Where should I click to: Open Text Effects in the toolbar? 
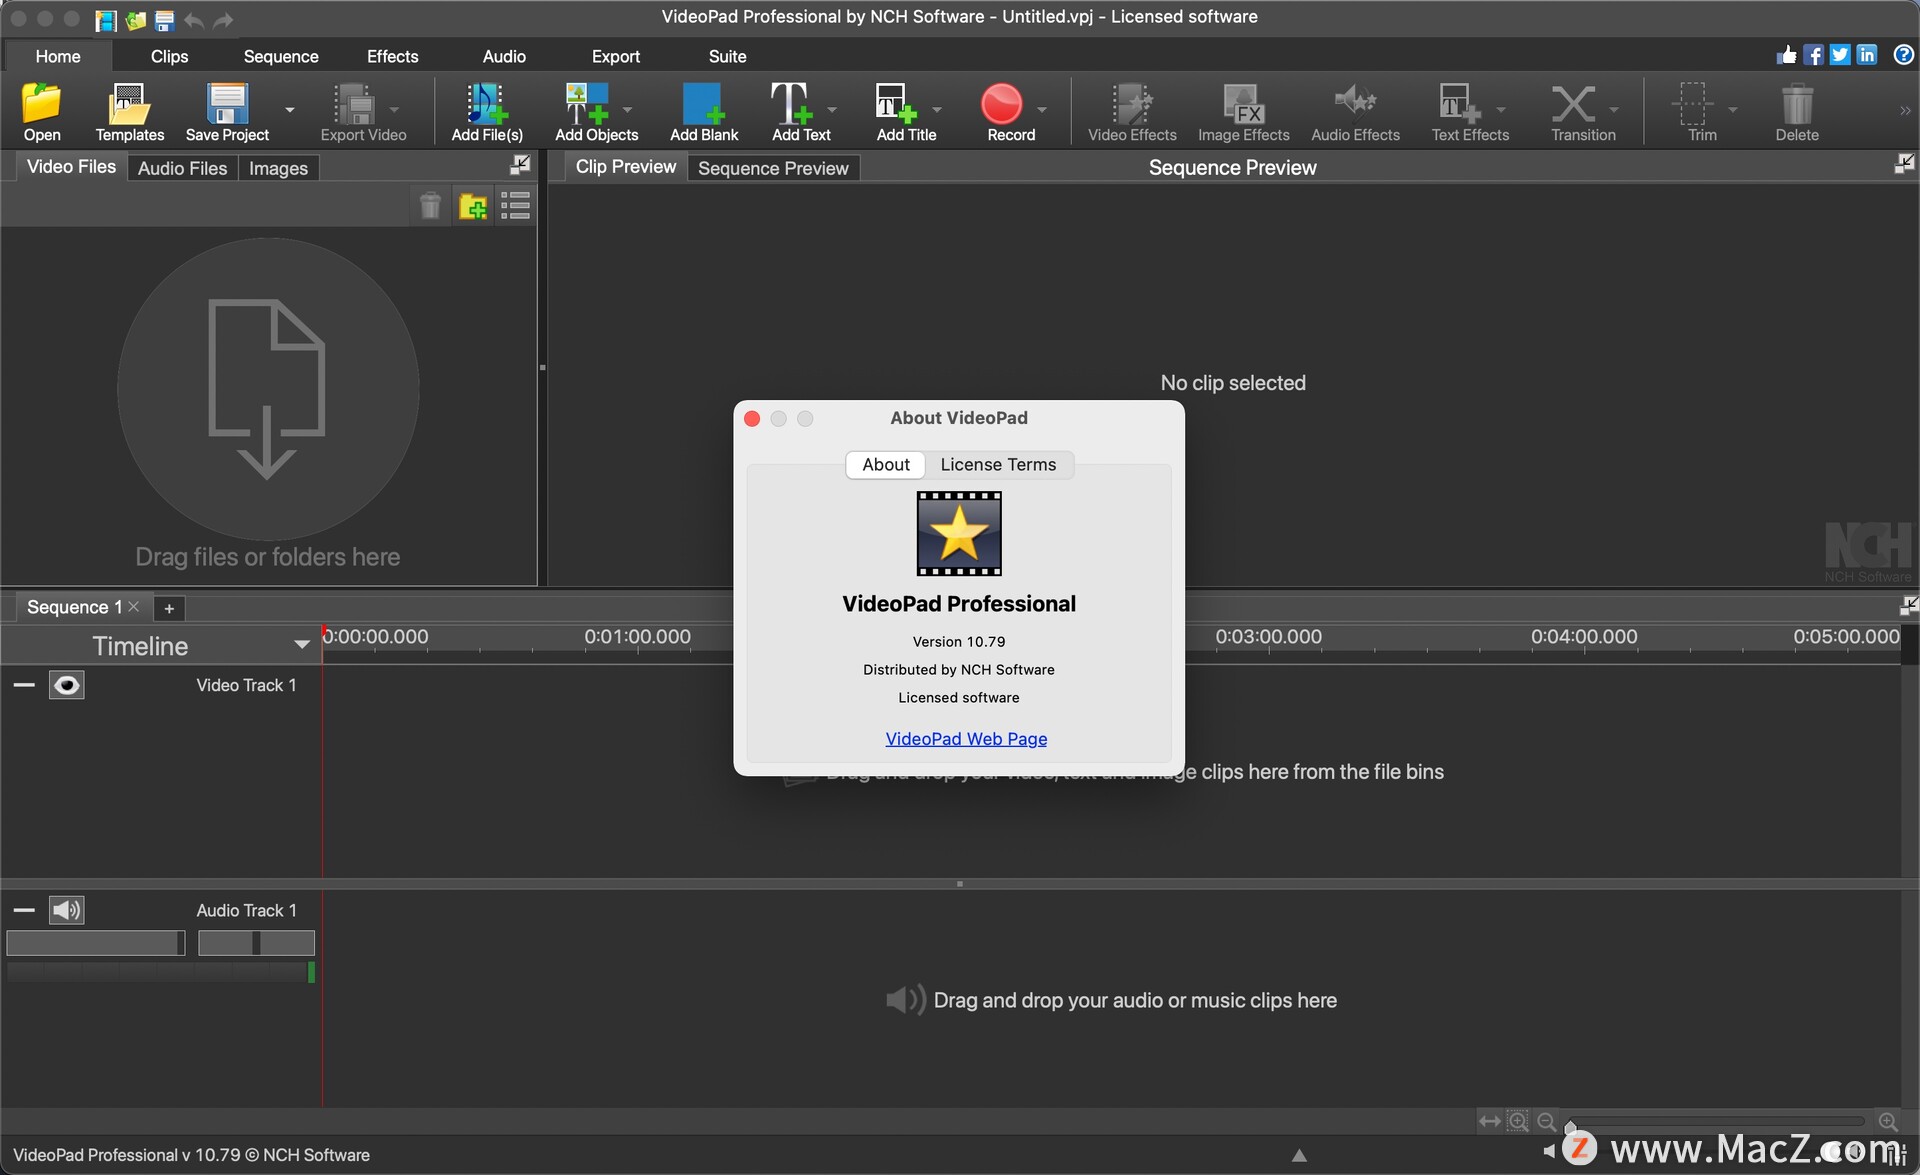pyautogui.click(x=1470, y=112)
